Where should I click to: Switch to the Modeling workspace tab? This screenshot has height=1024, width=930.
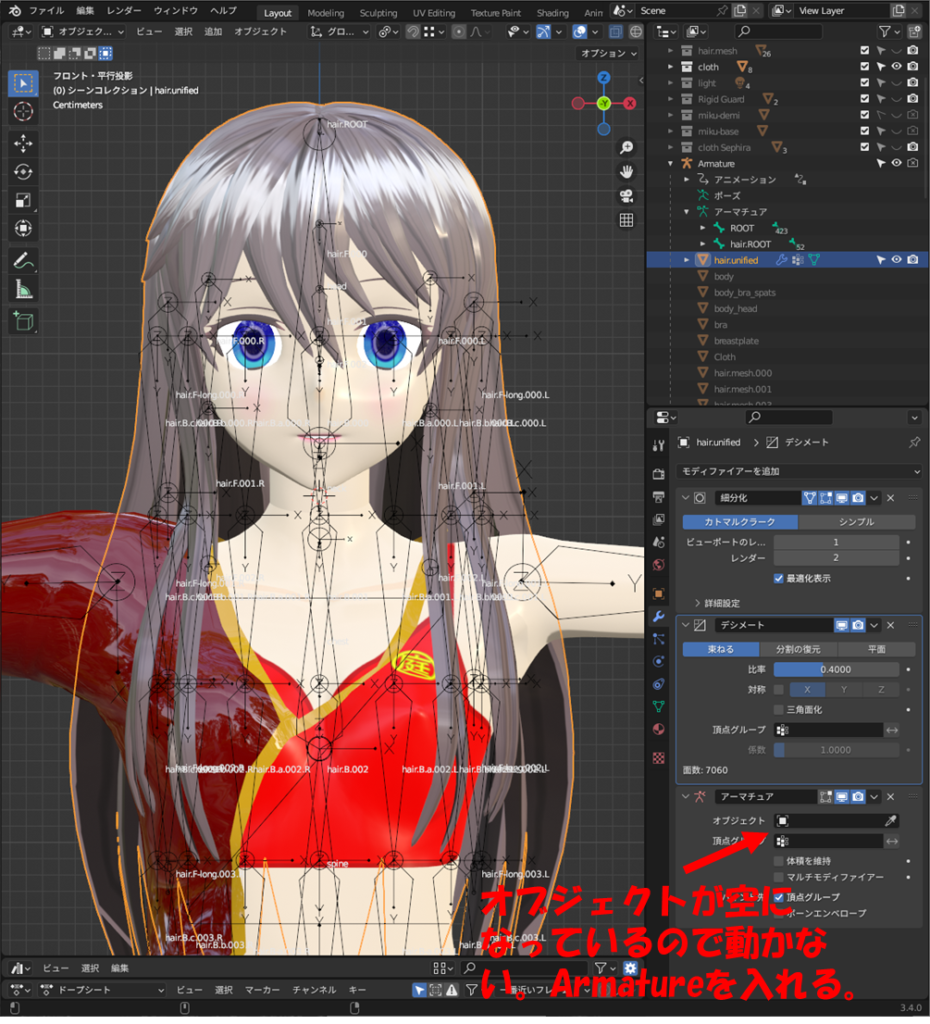pyautogui.click(x=325, y=13)
